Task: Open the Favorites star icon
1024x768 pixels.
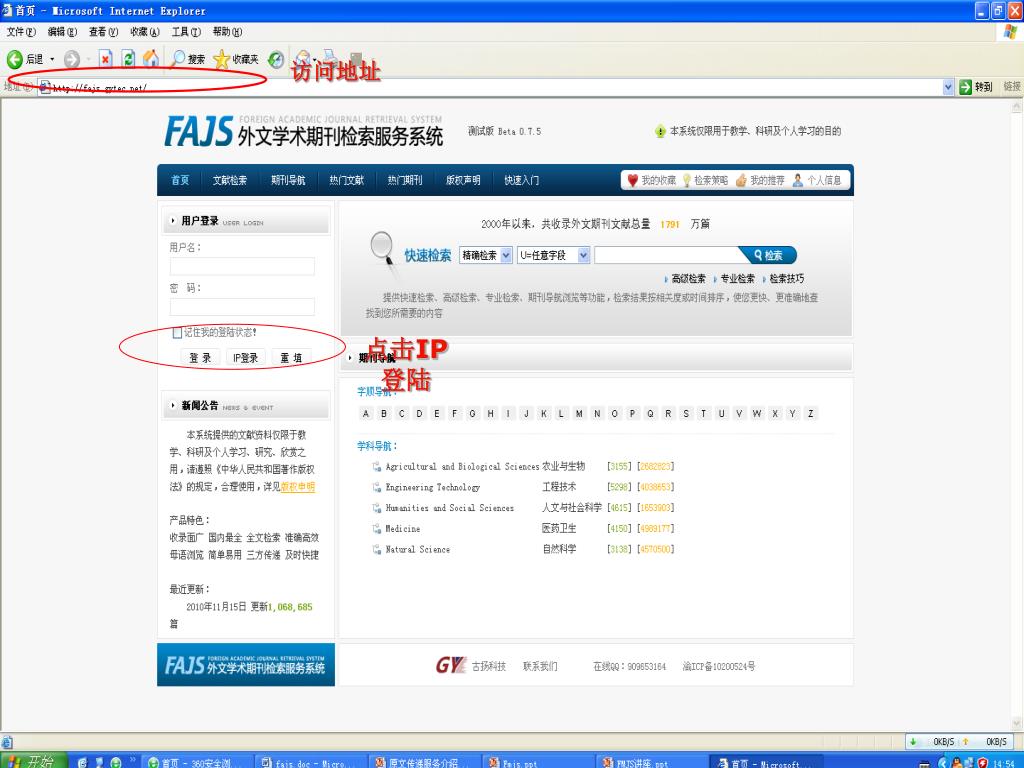Action: (222, 59)
